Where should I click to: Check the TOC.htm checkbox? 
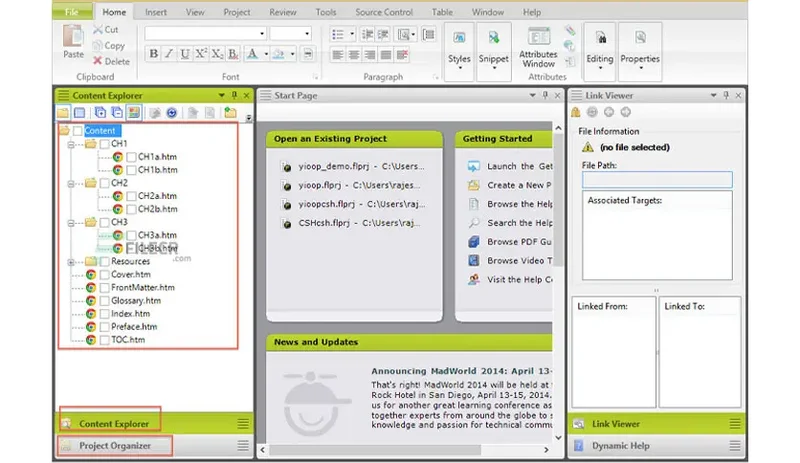coord(105,340)
